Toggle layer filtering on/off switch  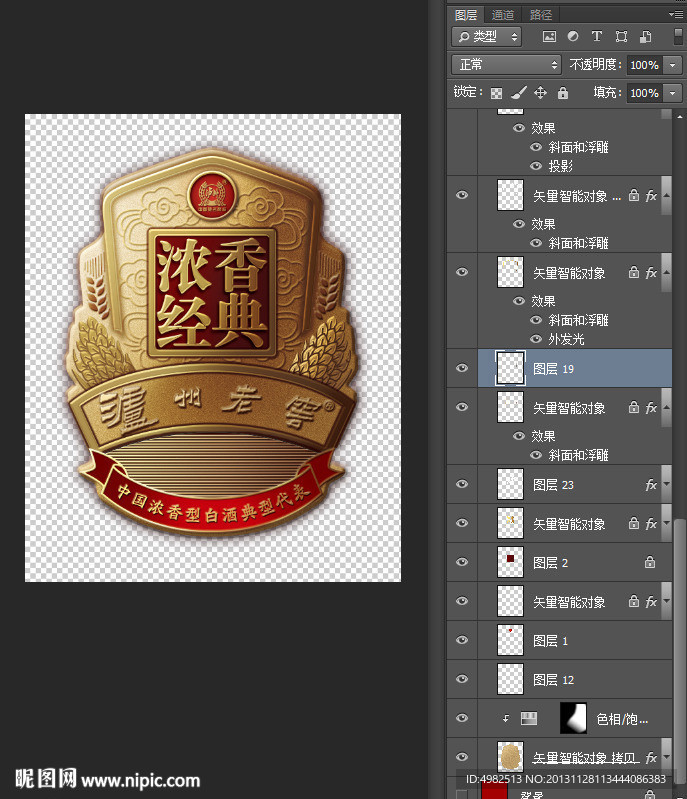tap(678, 37)
